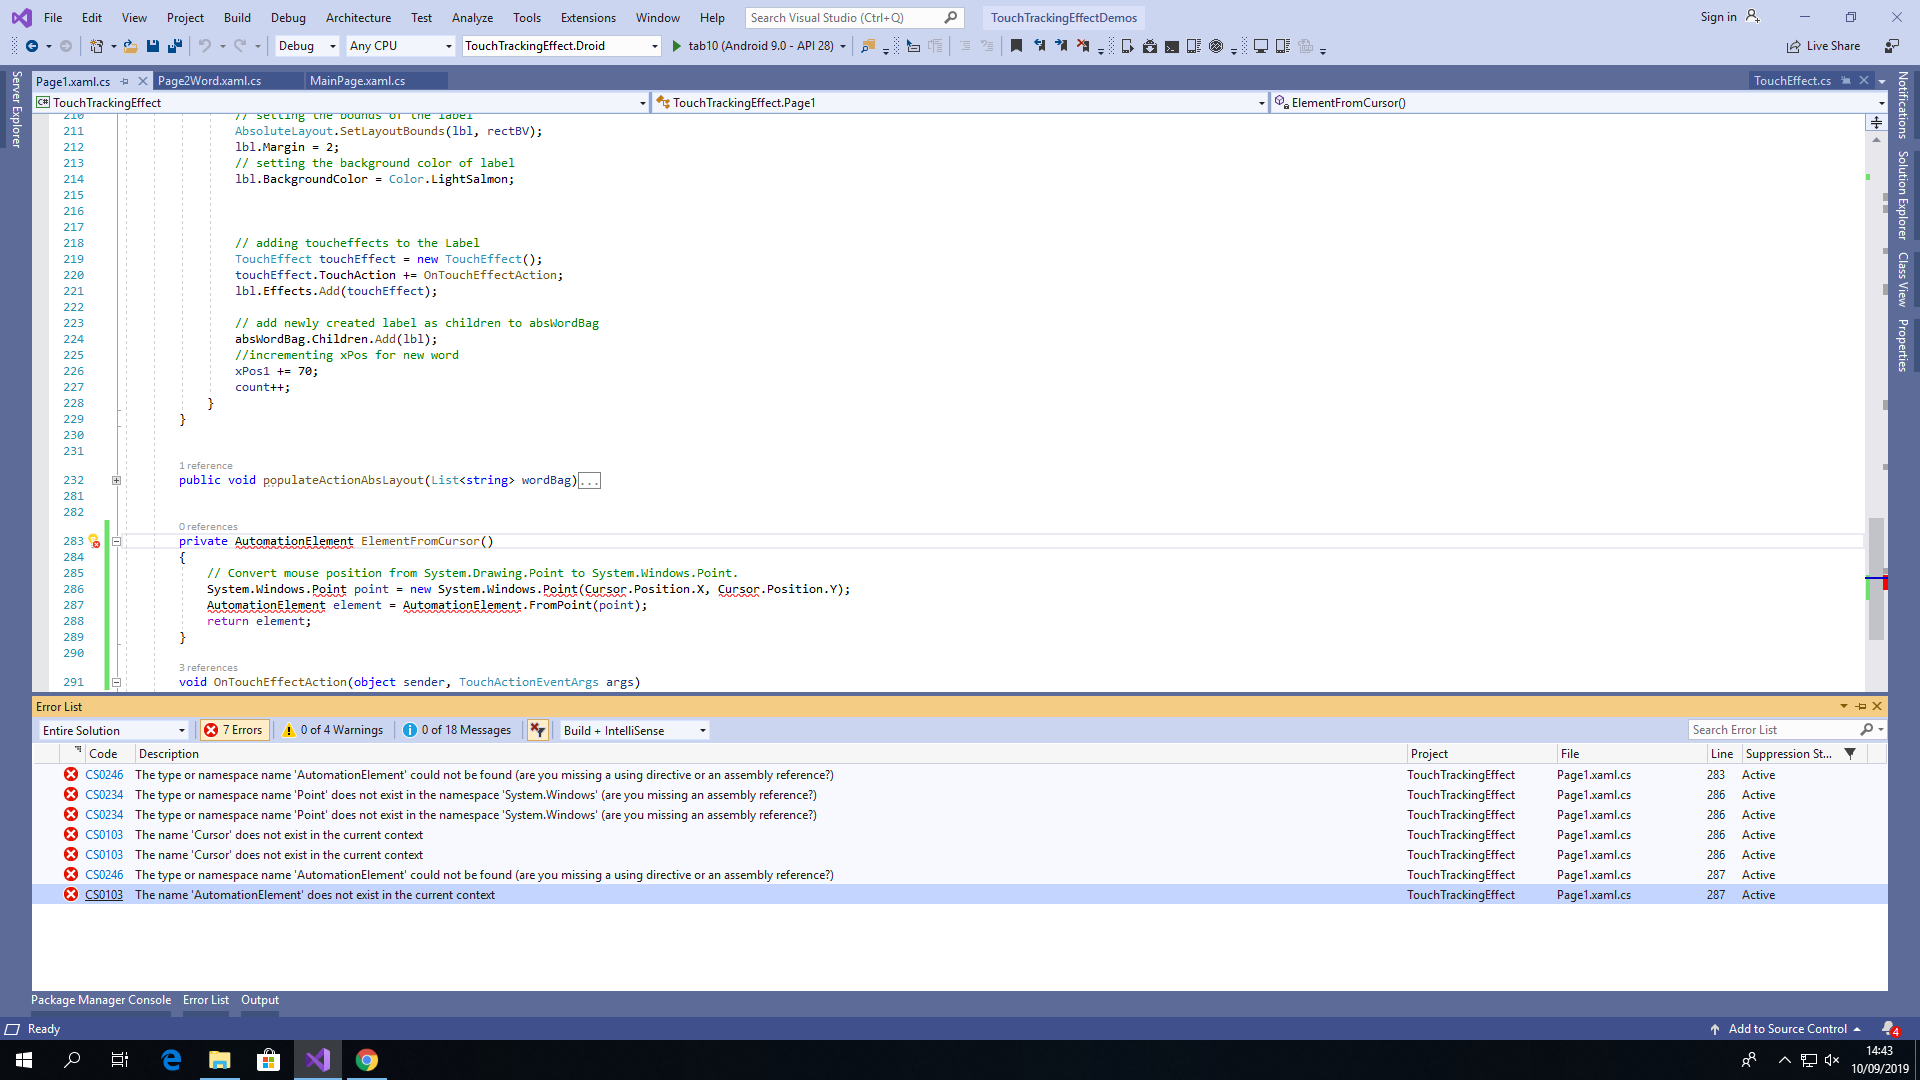Open the Build menu
1920x1080 pixels.
click(237, 18)
